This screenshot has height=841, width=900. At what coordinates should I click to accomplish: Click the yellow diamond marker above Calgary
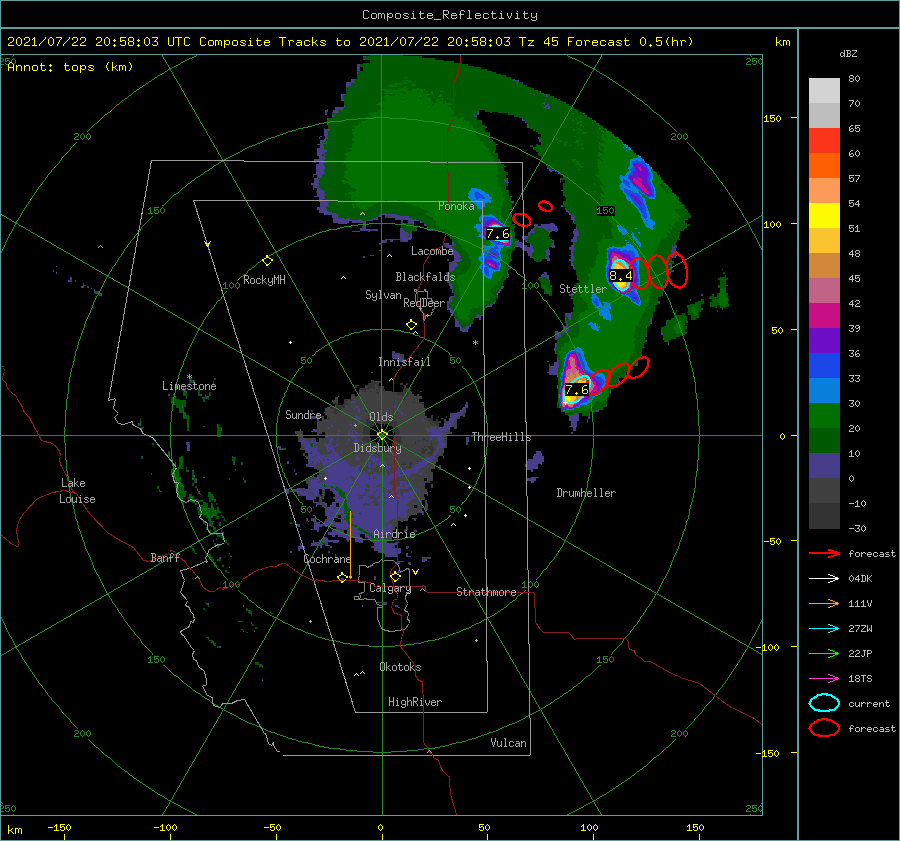point(395,576)
